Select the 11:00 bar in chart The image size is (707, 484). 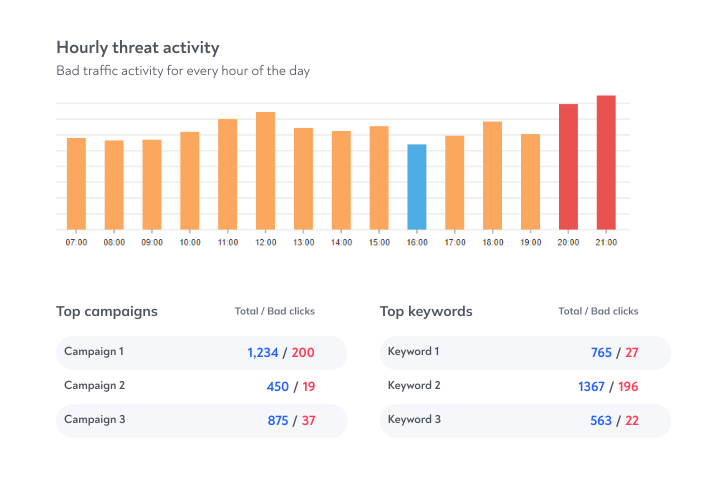(x=228, y=174)
